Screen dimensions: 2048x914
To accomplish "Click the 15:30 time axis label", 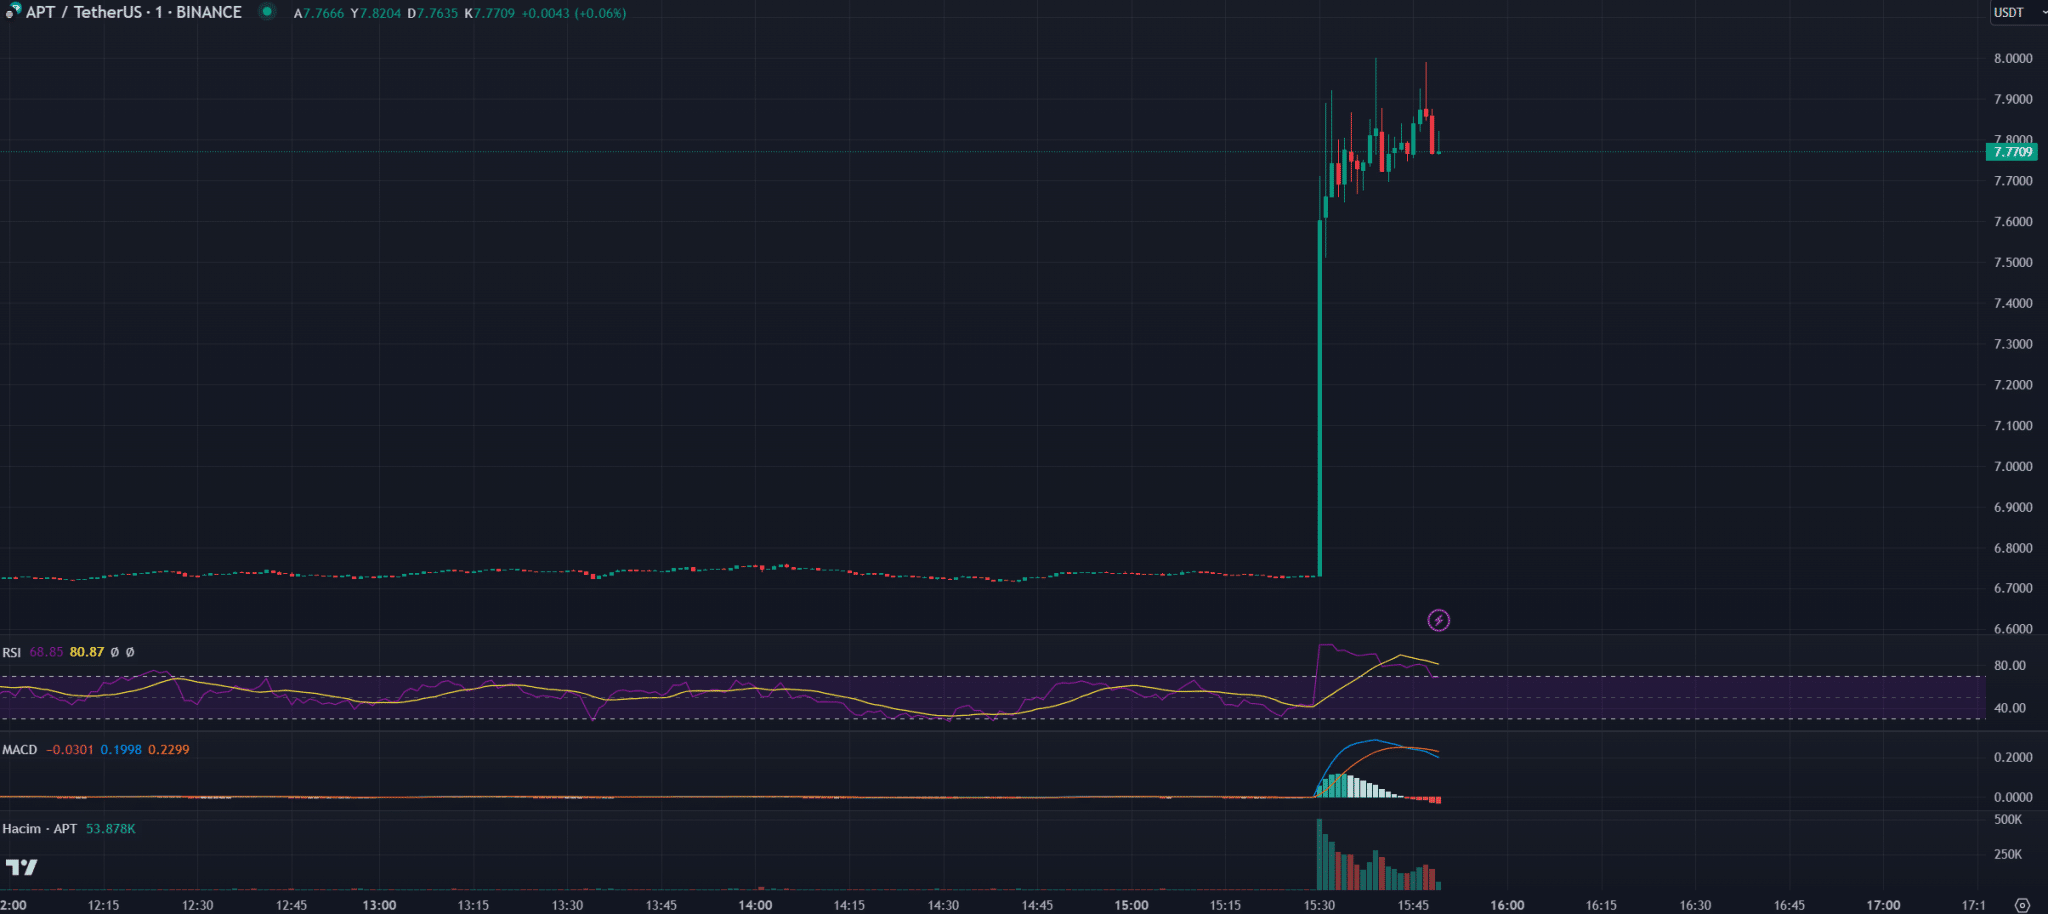I will pos(1319,905).
